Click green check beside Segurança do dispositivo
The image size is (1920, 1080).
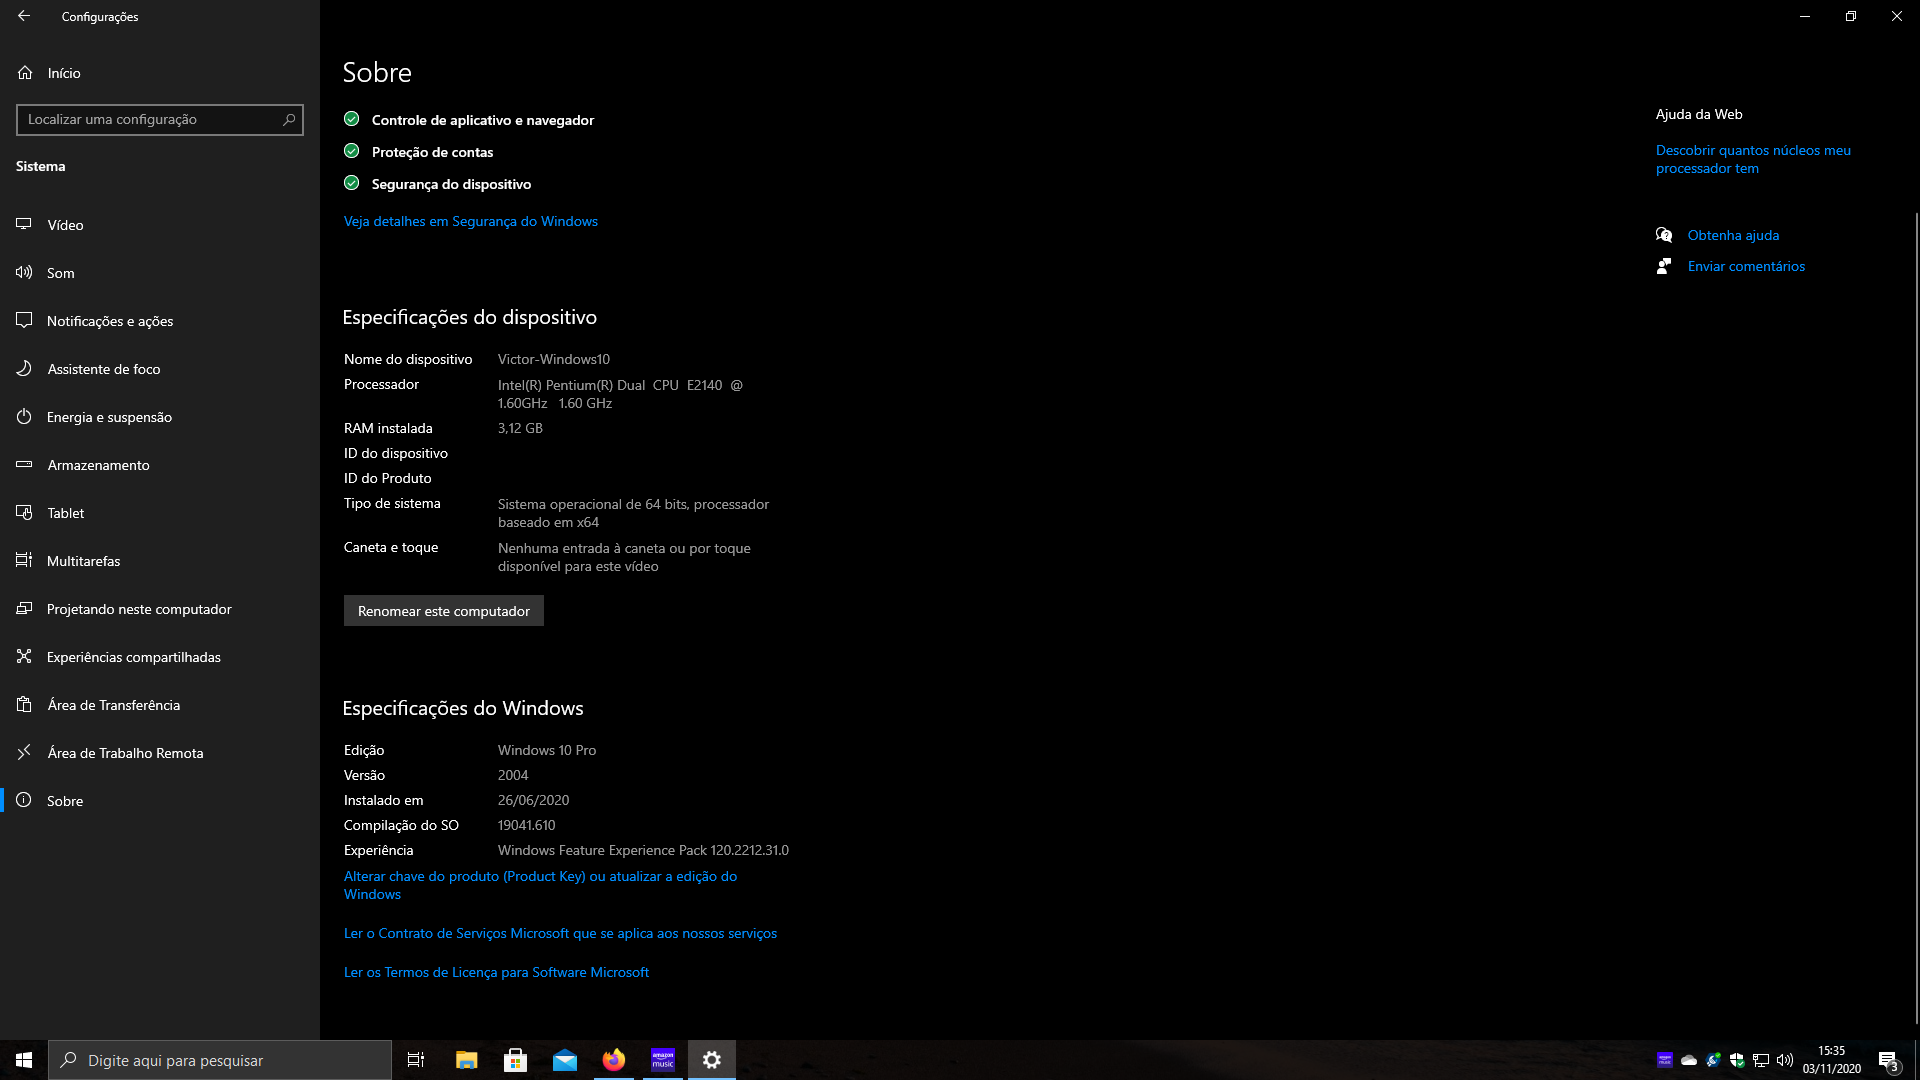click(x=351, y=183)
